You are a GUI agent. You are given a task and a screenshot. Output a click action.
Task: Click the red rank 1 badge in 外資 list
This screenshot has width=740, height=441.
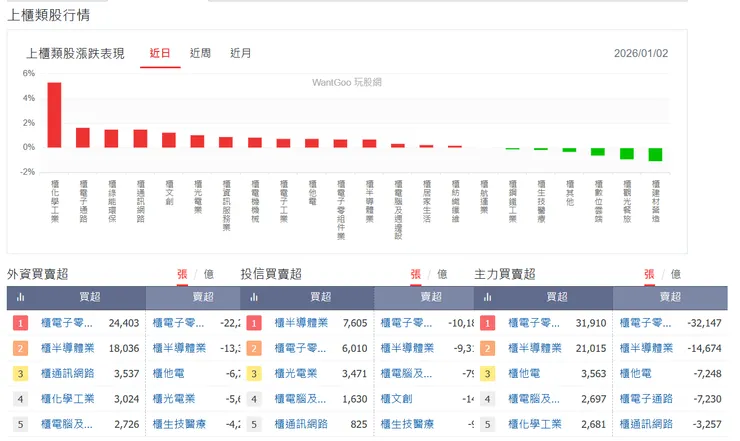(x=20, y=323)
